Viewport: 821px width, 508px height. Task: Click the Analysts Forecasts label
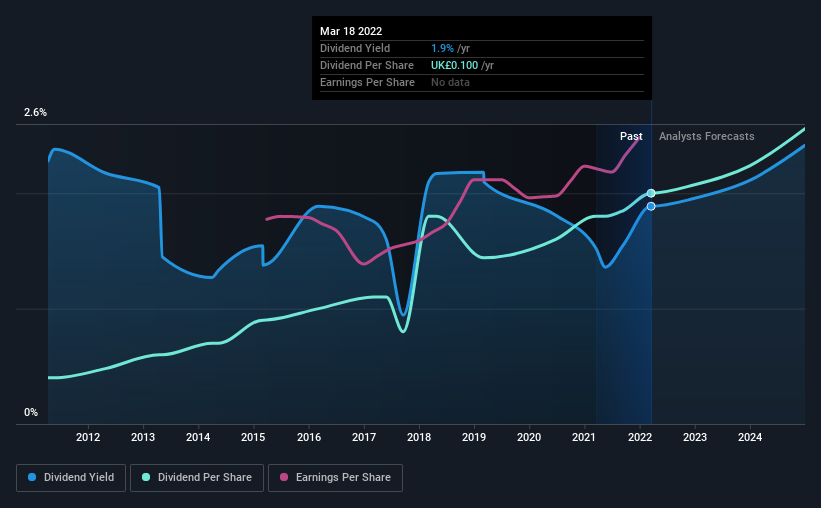706,136
